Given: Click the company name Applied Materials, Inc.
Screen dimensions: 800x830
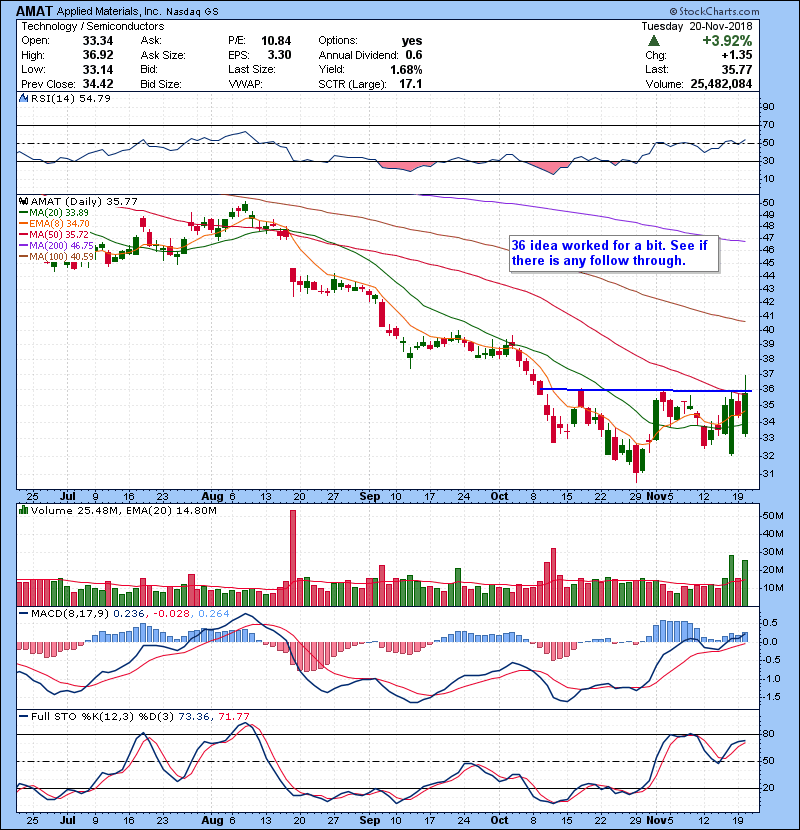Looking at the screenshot, I should (109, 11).
